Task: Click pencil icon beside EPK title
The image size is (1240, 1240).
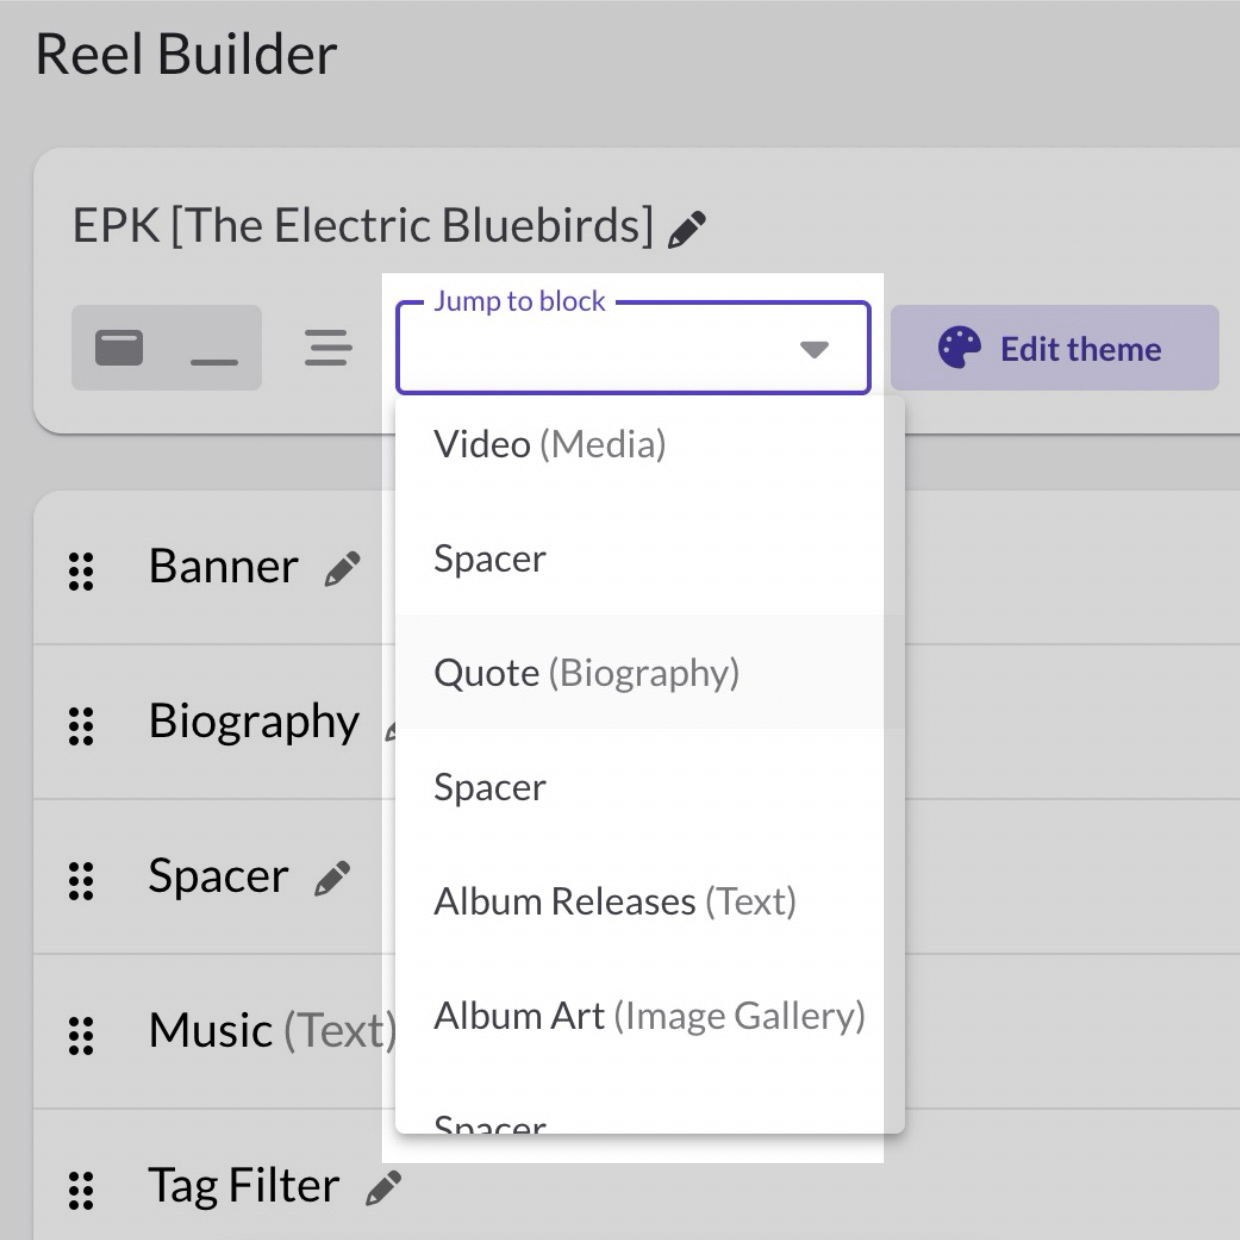Action: [687, 229]
